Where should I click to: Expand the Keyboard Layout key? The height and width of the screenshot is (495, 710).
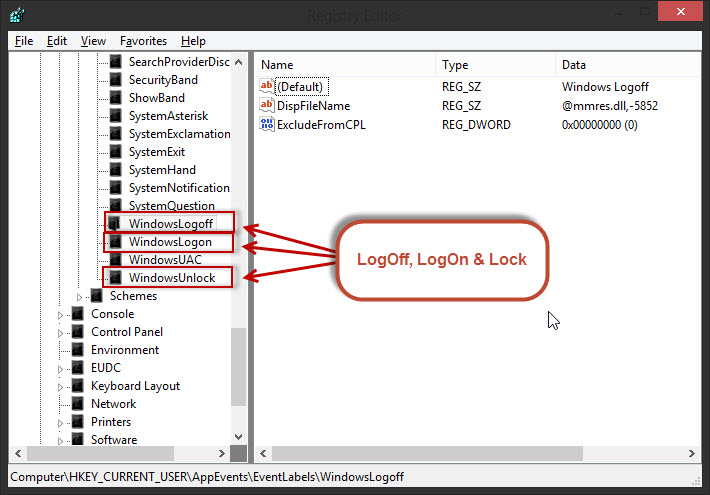60,387
